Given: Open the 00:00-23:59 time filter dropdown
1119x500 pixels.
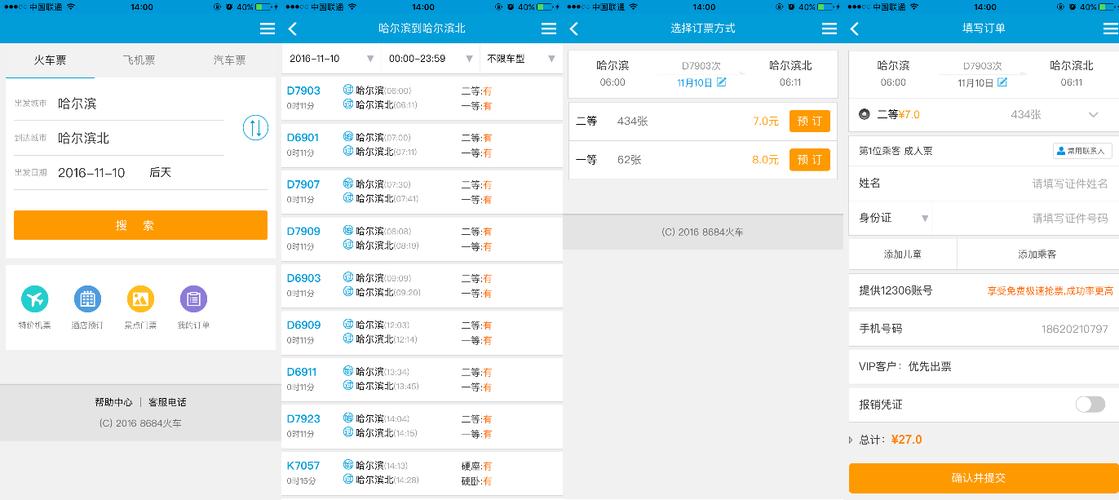Looking at the screenshot, I should (431, 58).
